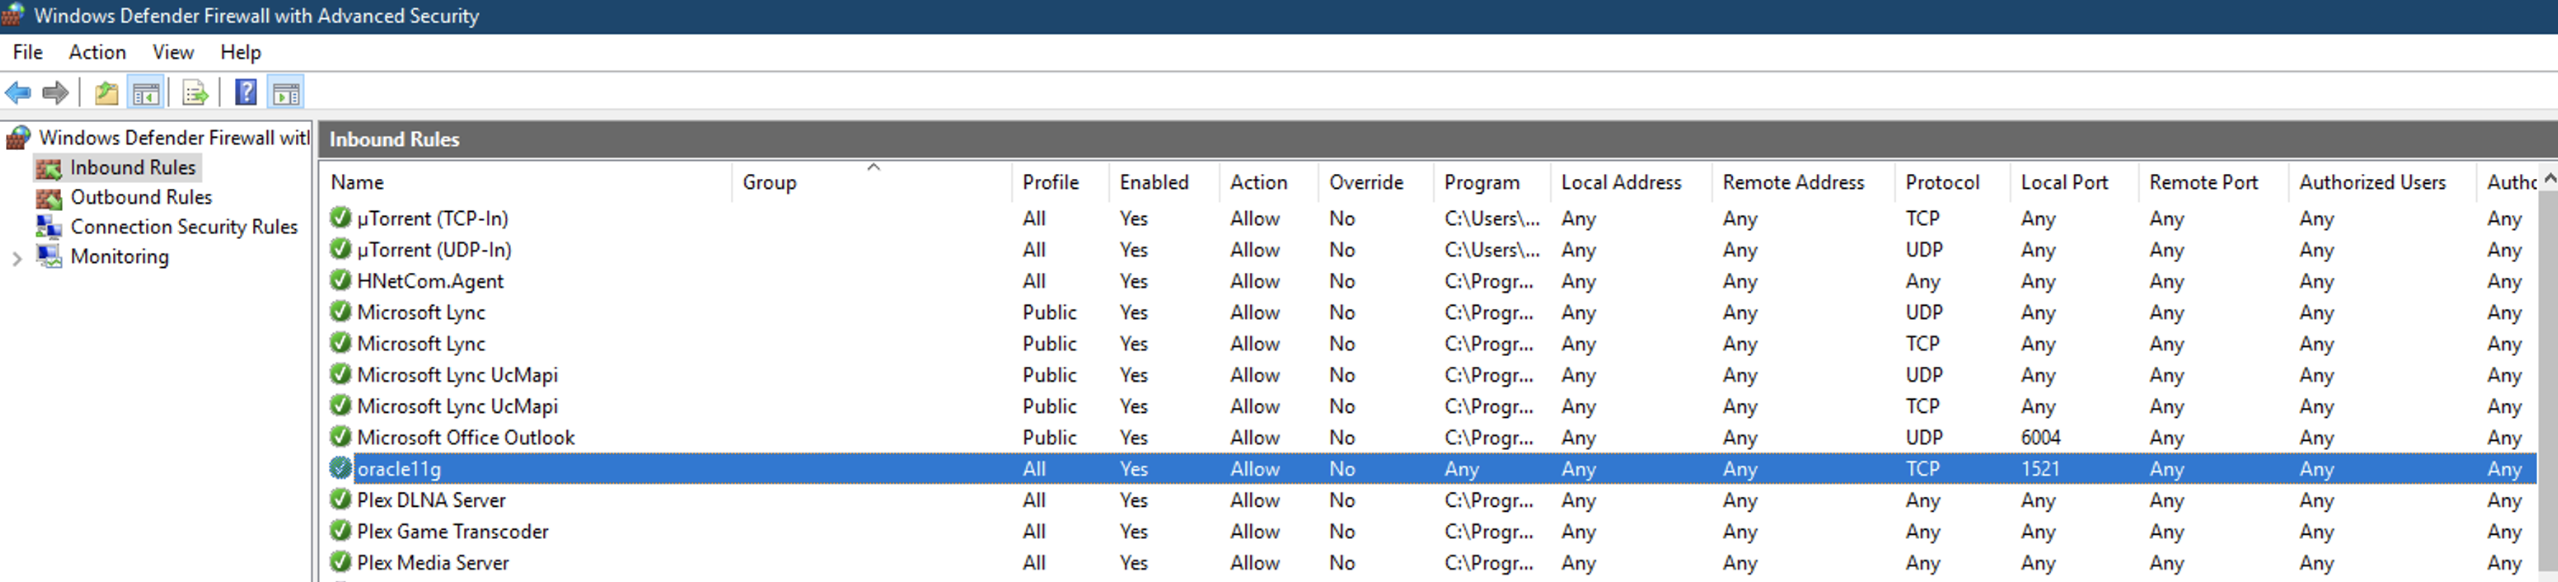Click the Back arrow toolbar icon
The image size is (2558, 582).
pyautogui.click(x=18, y=93)
